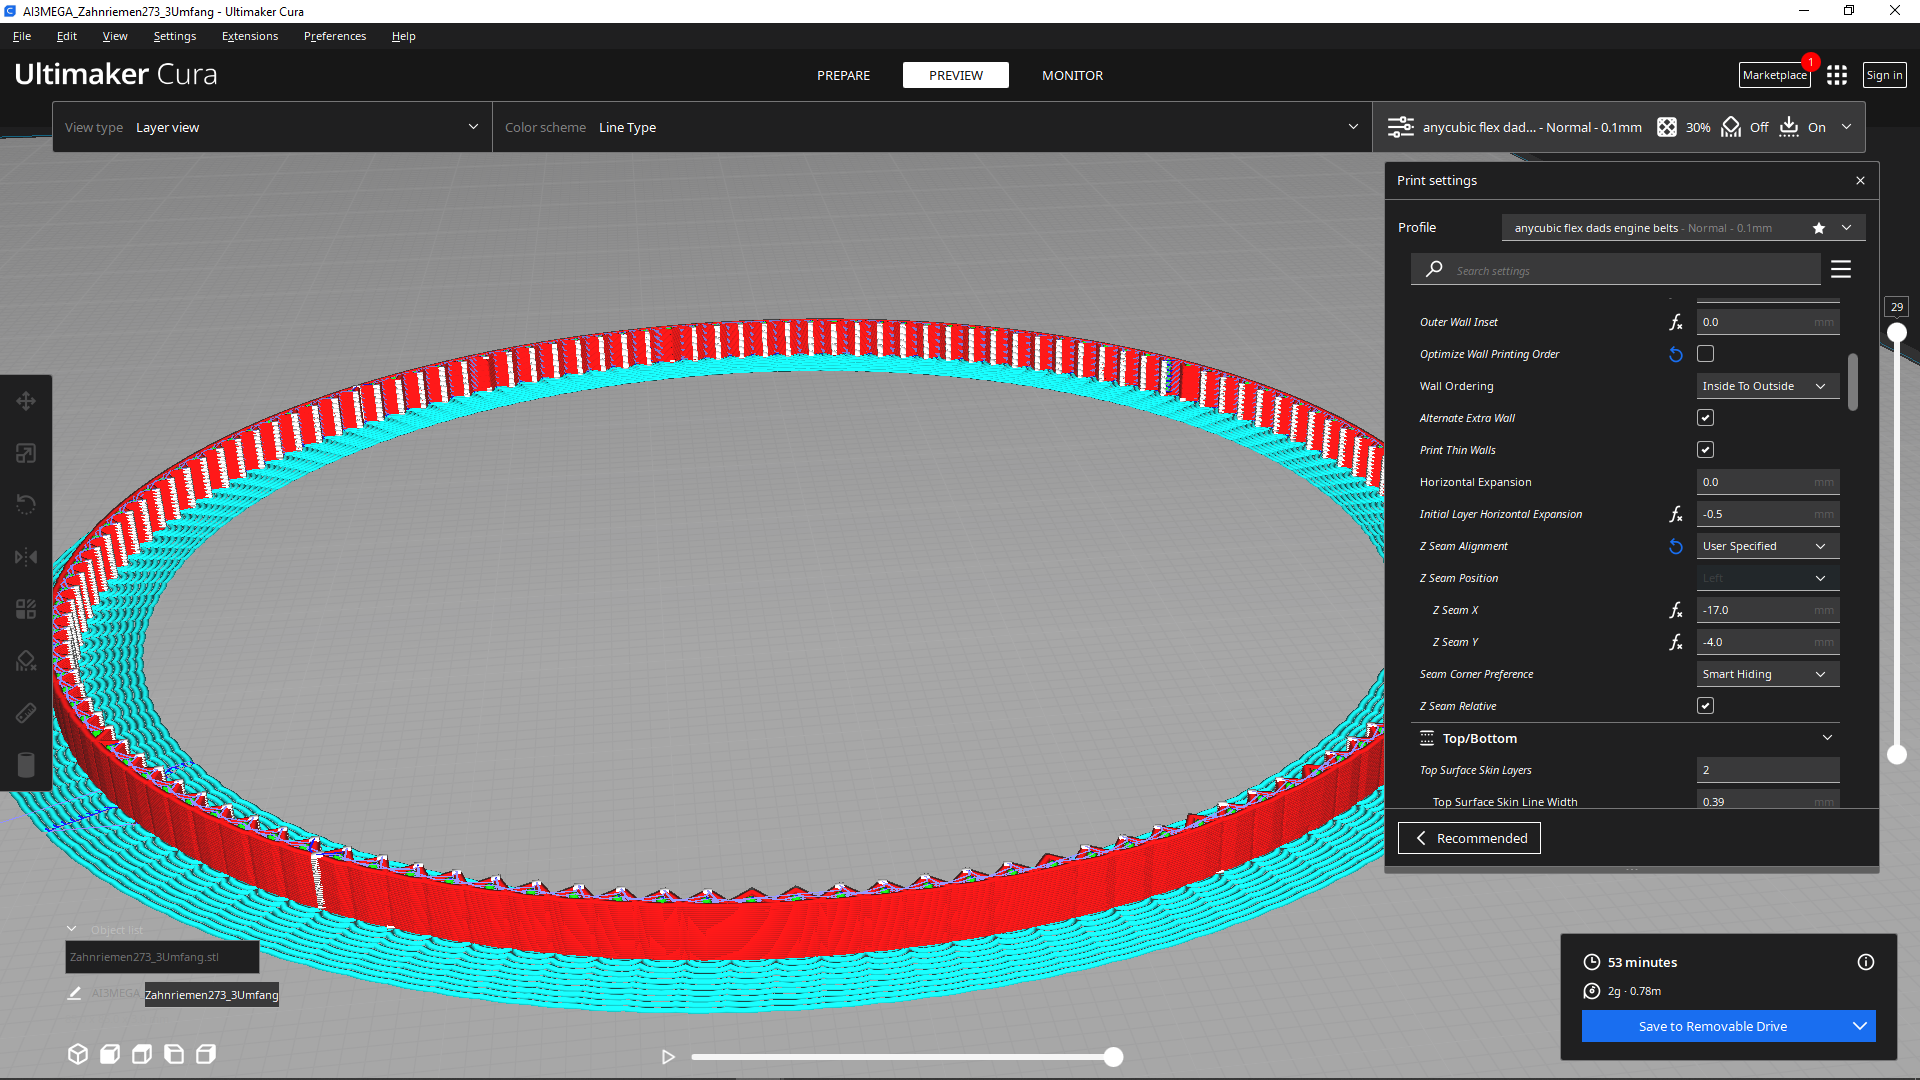Select the Mirror tool in left toolbar

tap(26, 557)
